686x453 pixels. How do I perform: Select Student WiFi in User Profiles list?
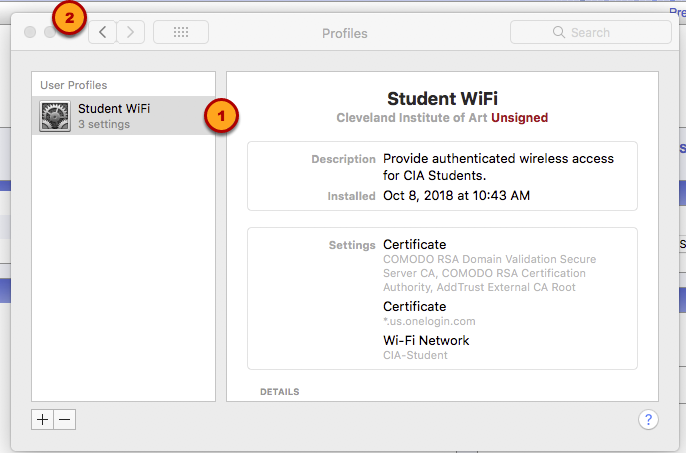pyautogui.click(x=123, y=116)
